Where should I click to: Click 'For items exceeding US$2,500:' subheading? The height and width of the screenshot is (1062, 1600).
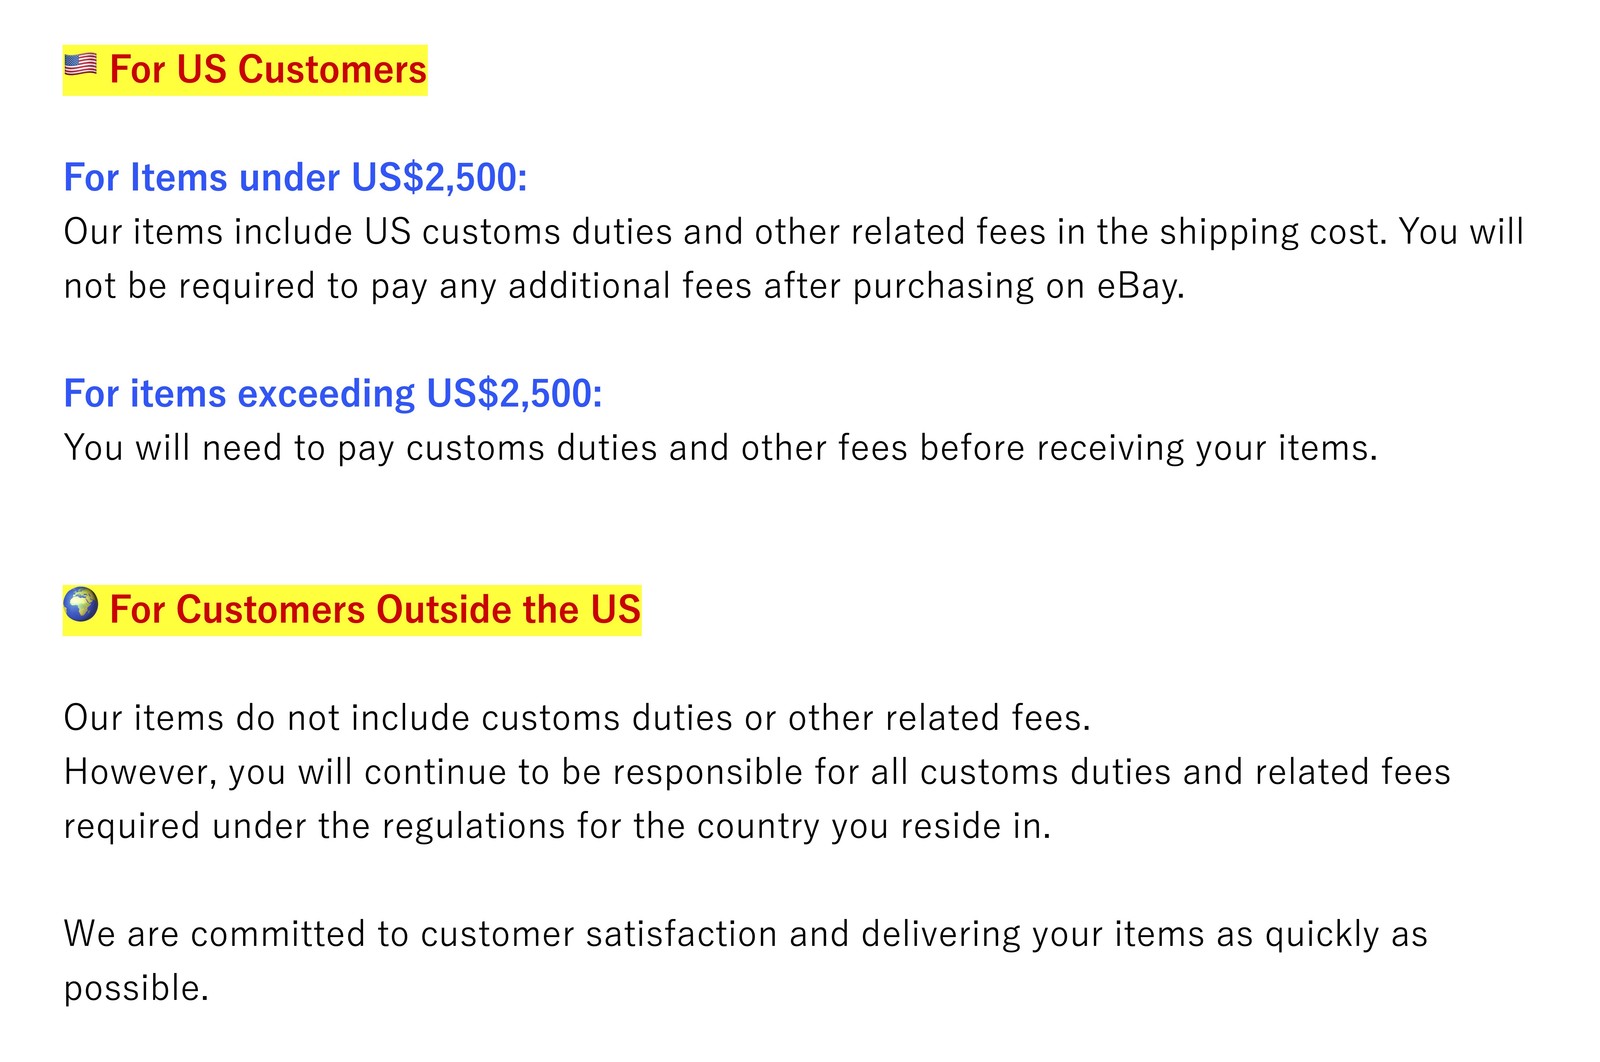[333, 394]
